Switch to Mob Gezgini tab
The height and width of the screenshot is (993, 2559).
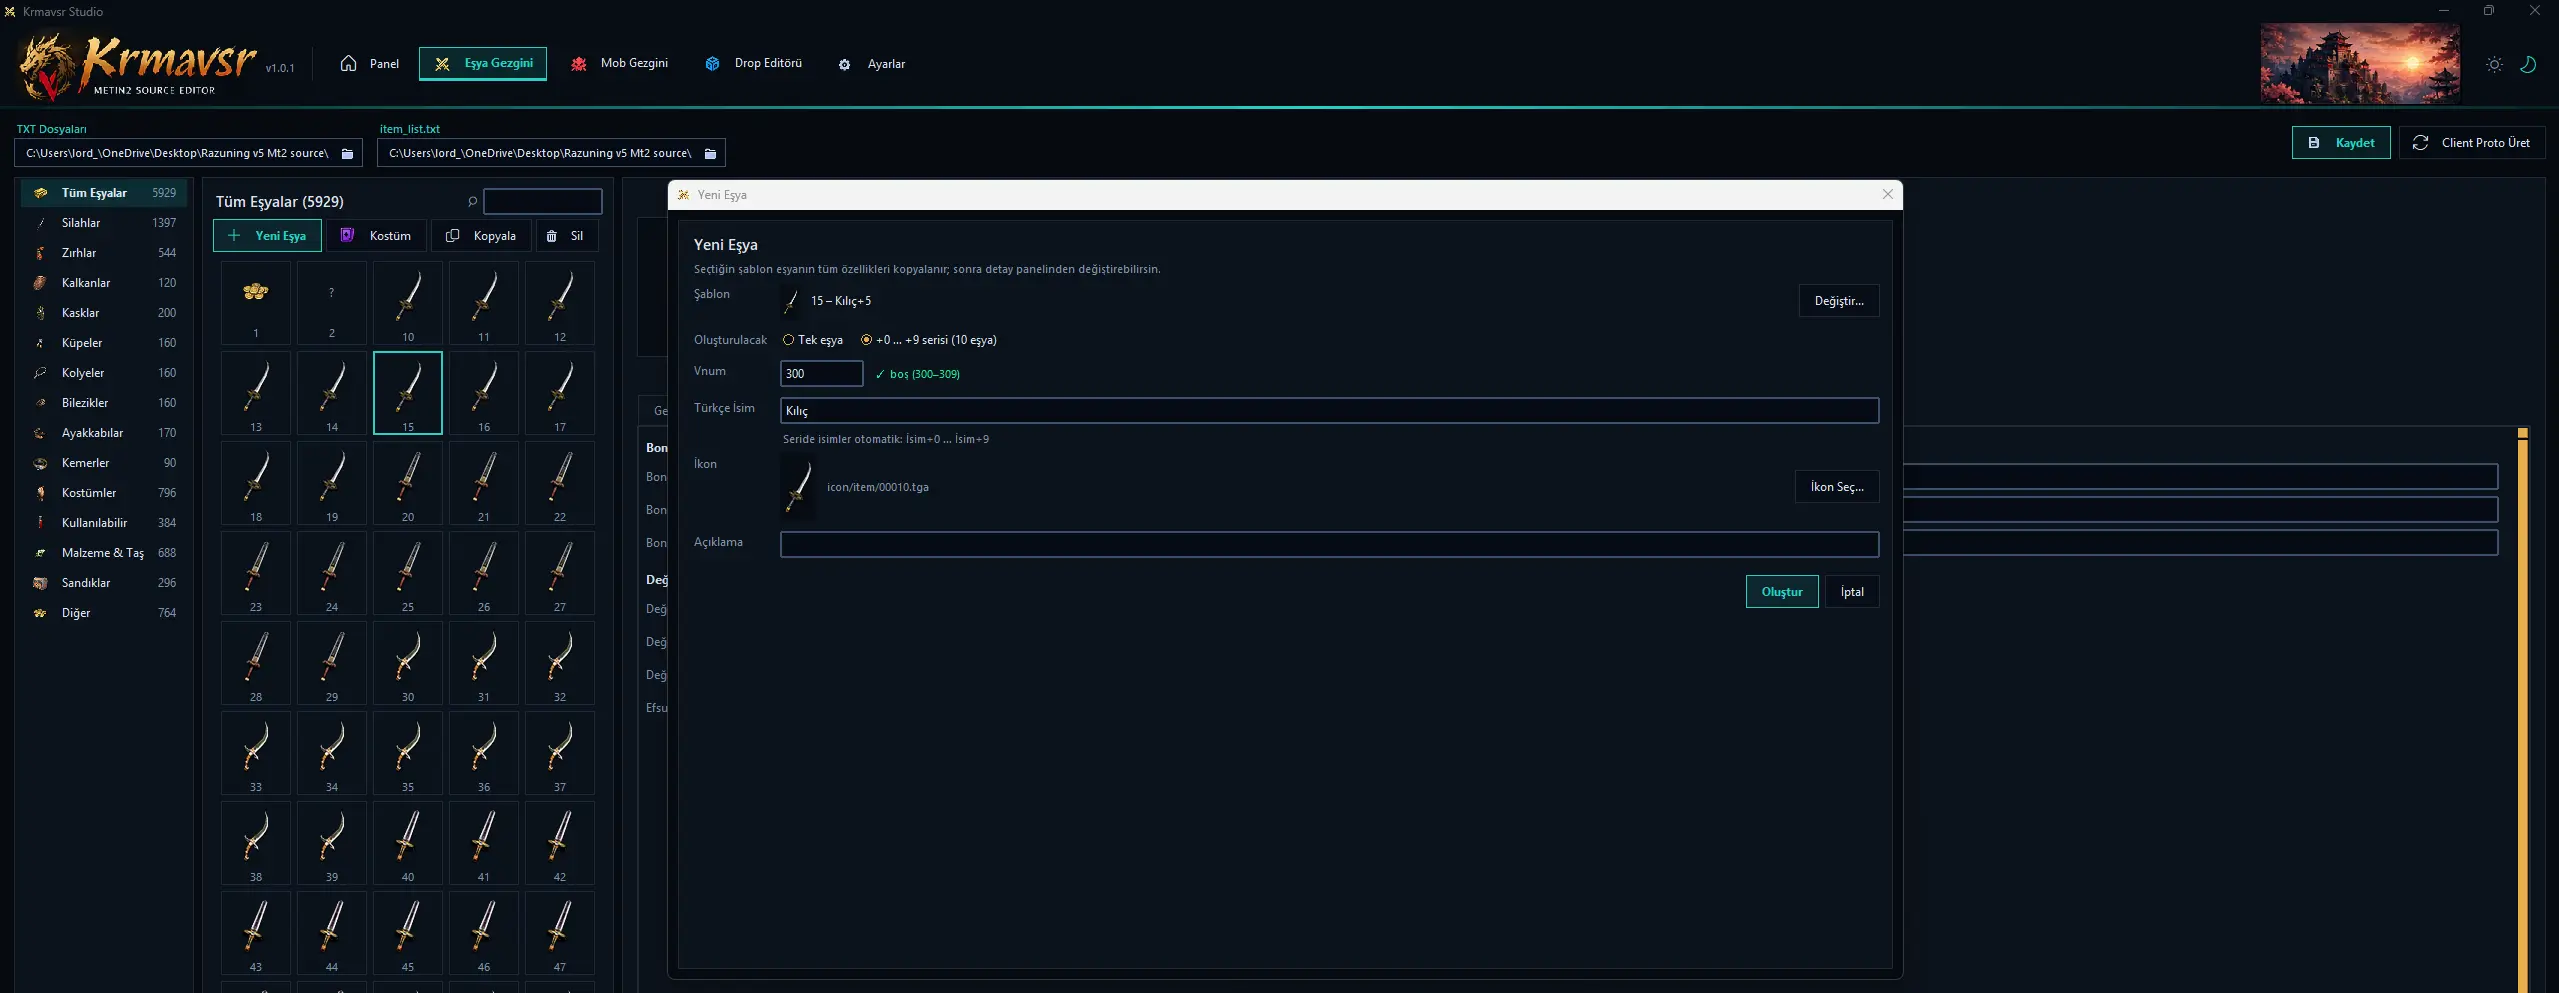[x=619, y=64]
